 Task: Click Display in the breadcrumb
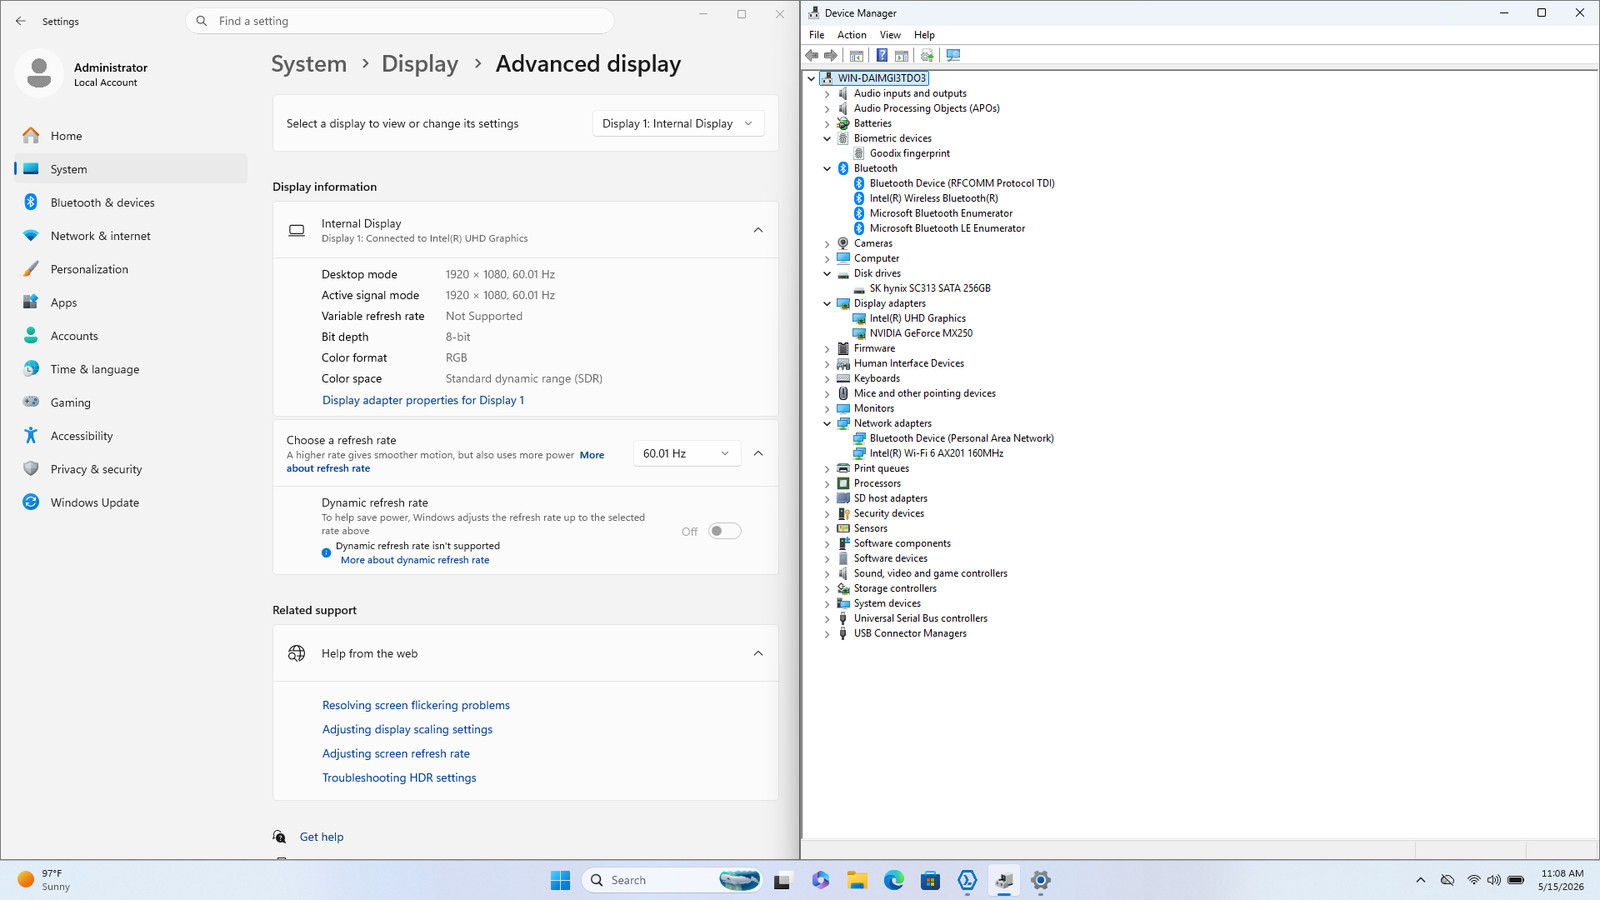pos(420,64)
